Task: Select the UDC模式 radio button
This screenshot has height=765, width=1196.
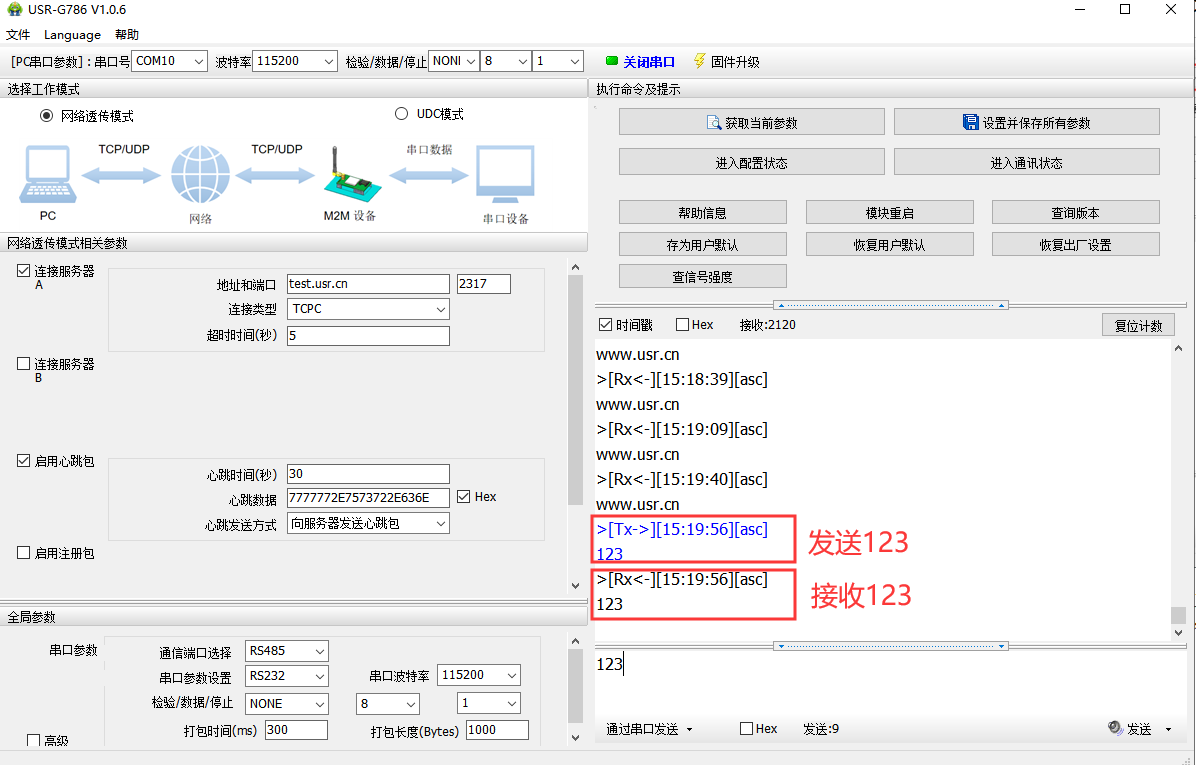Action: 402,114
